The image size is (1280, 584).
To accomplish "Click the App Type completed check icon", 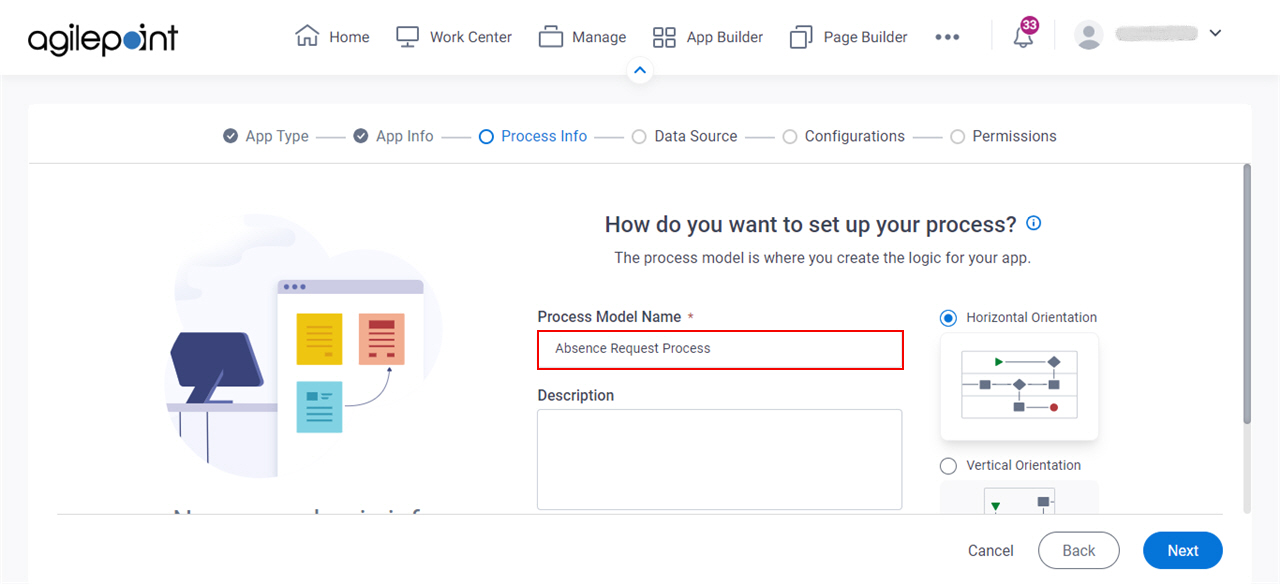I will coord(231,136).
